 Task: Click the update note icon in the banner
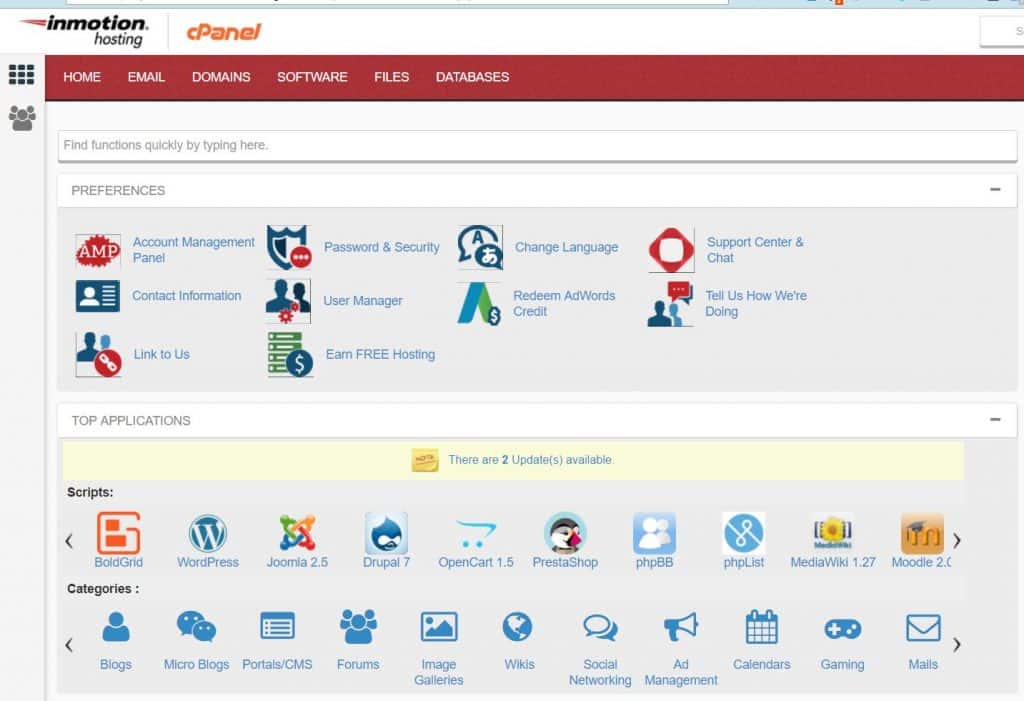click(x=425, y=460)
